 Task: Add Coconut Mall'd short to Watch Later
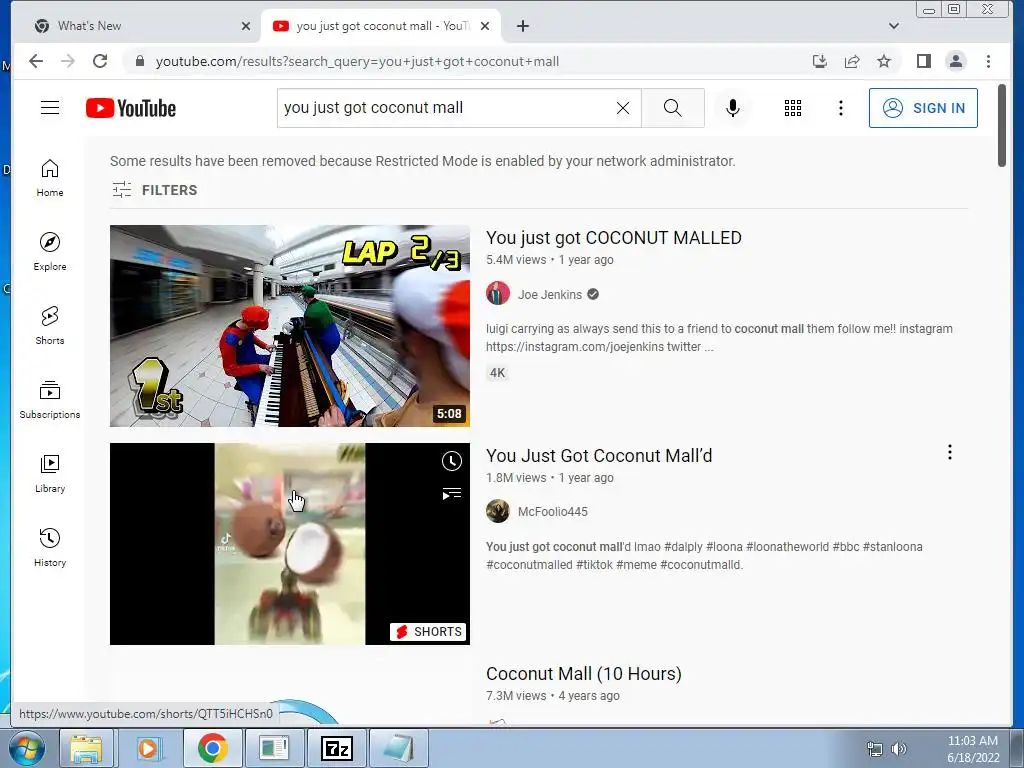(451, 461)
